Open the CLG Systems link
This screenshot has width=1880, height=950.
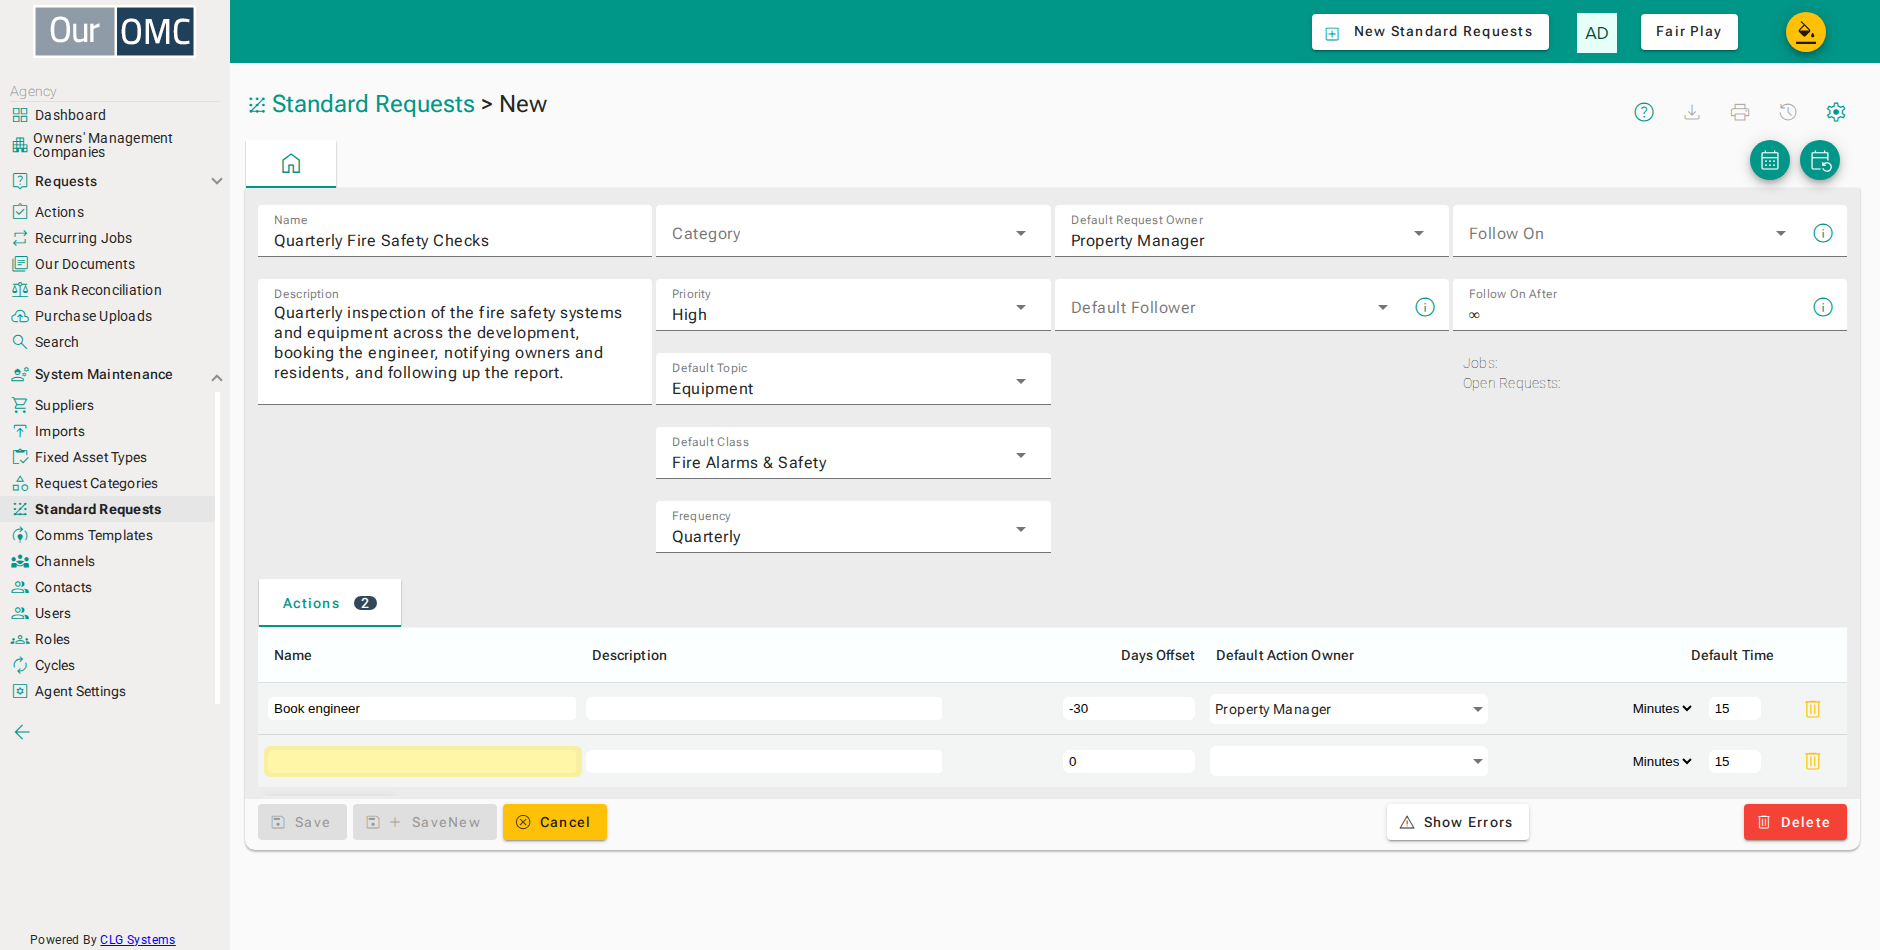[137, 940]
